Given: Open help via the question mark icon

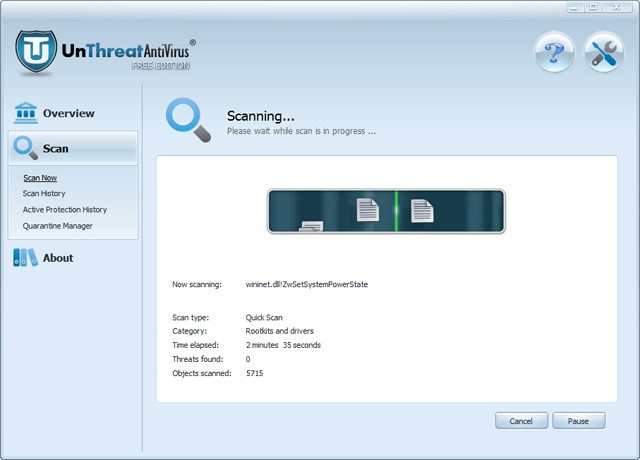Looking at the screenshot, I should 554,53.
